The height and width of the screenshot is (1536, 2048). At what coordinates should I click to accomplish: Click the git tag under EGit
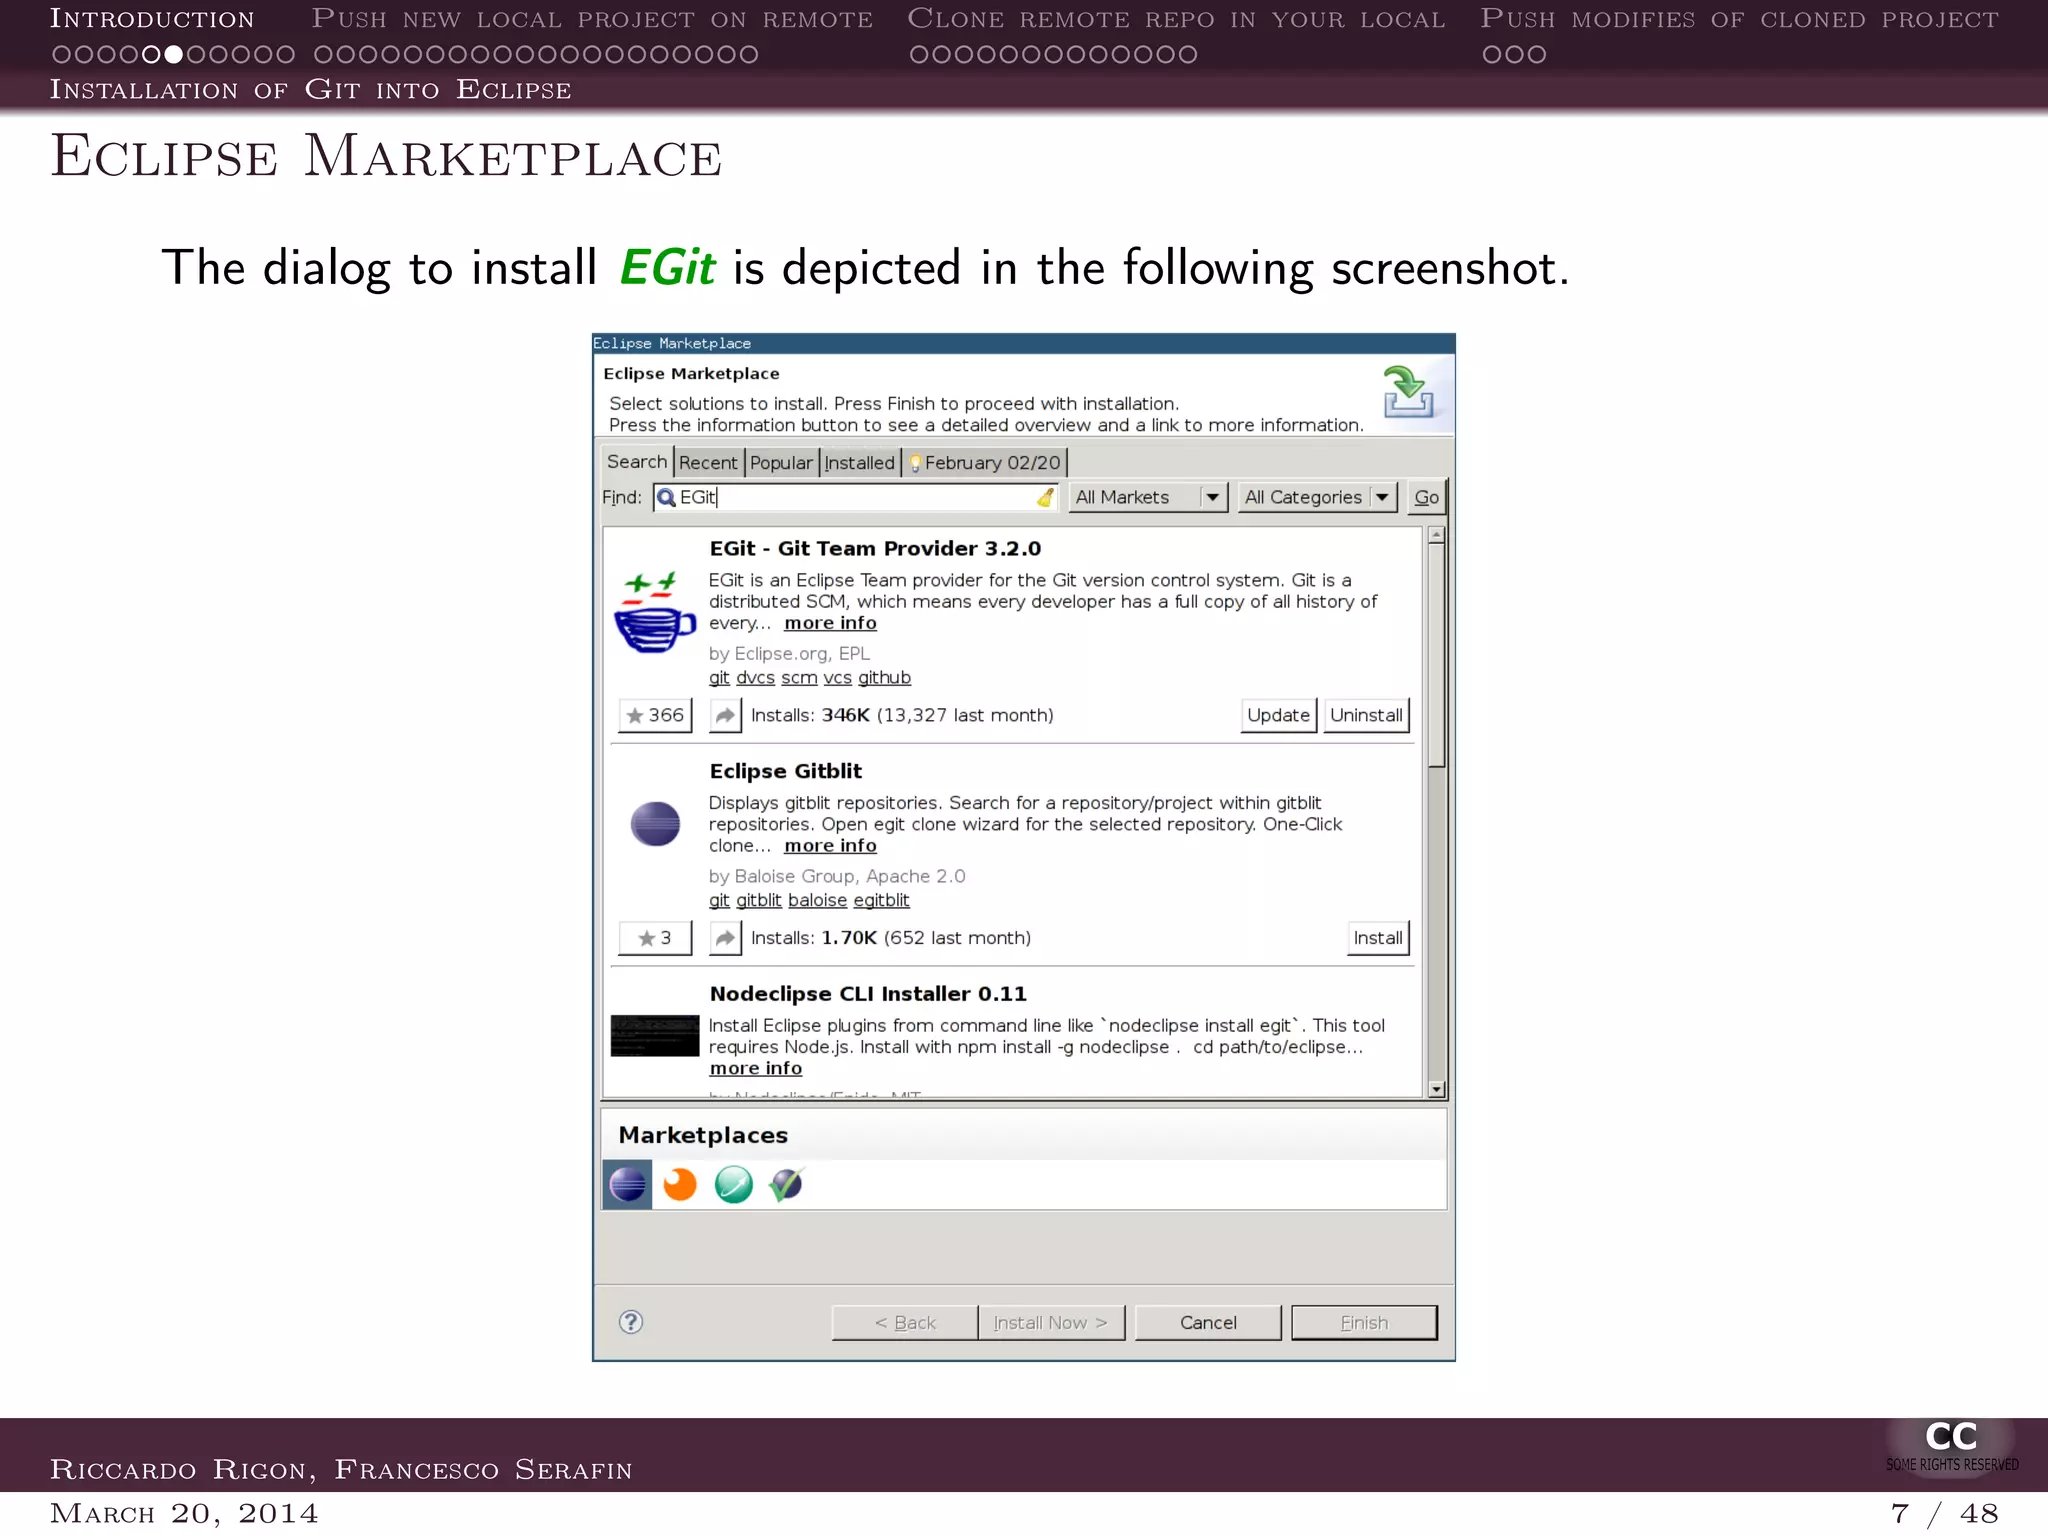pos(719,678)
